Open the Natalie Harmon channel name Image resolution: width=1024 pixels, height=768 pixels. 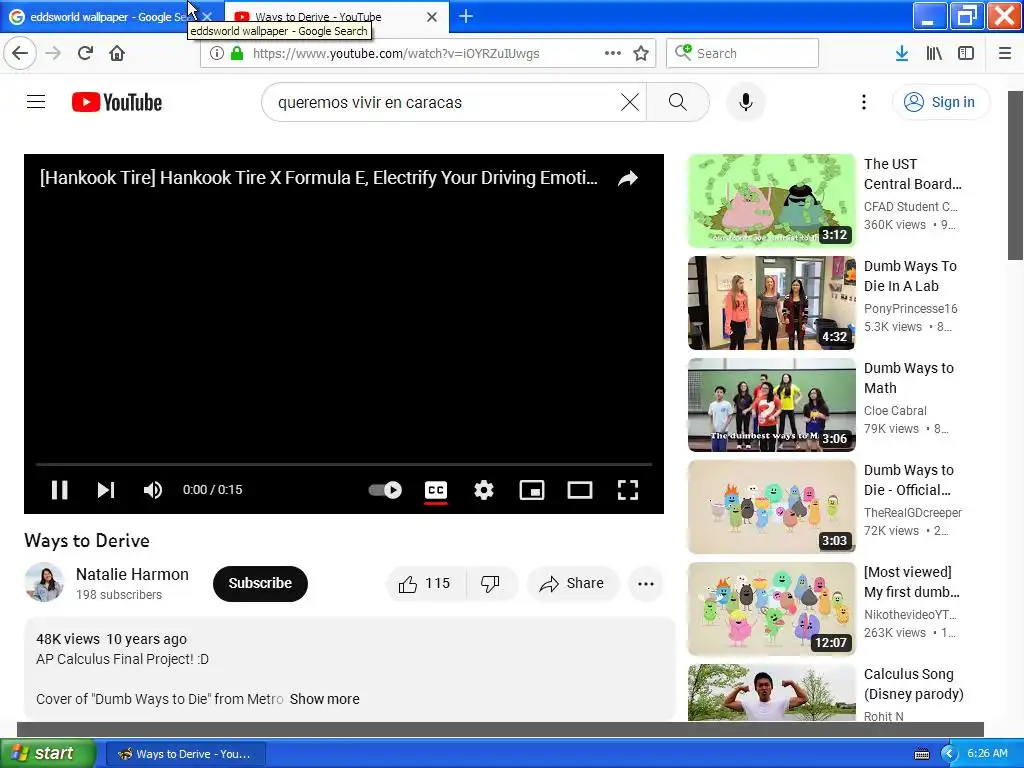[132, 574]
